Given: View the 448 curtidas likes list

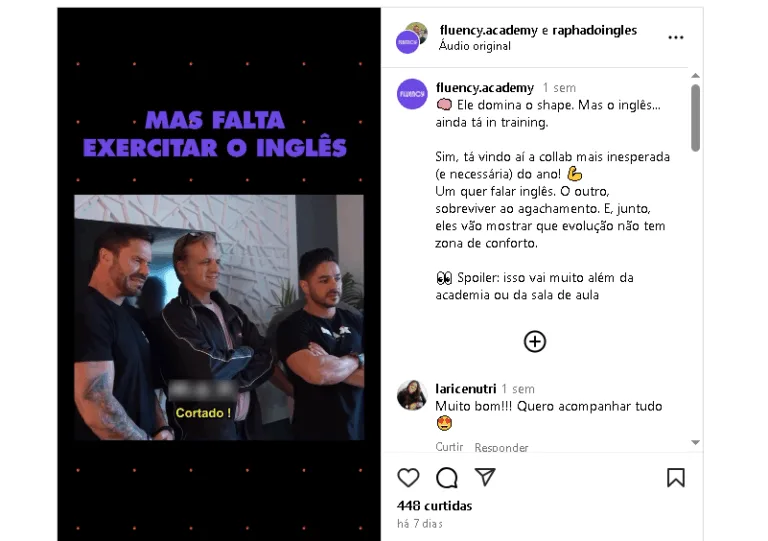Looking at the screenshot, I should pos(434,506).
